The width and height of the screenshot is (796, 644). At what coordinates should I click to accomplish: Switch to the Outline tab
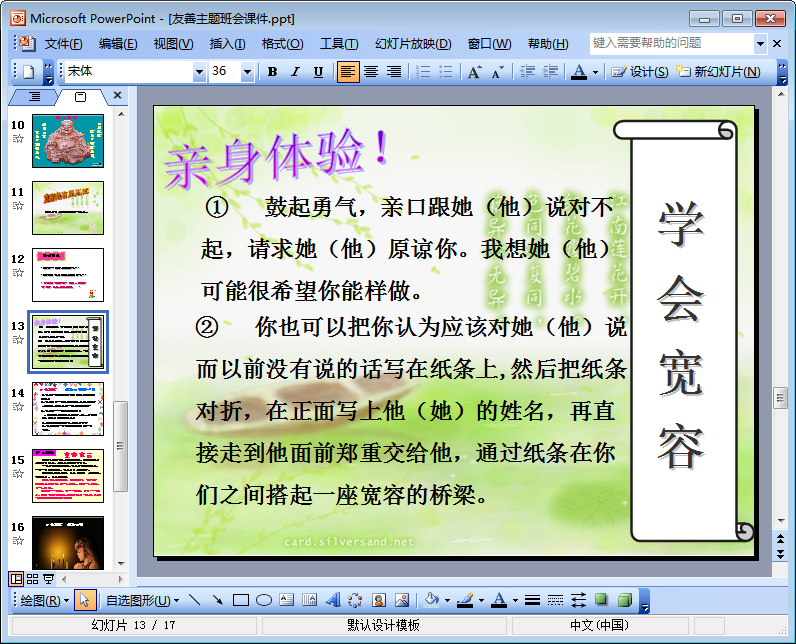35,96
